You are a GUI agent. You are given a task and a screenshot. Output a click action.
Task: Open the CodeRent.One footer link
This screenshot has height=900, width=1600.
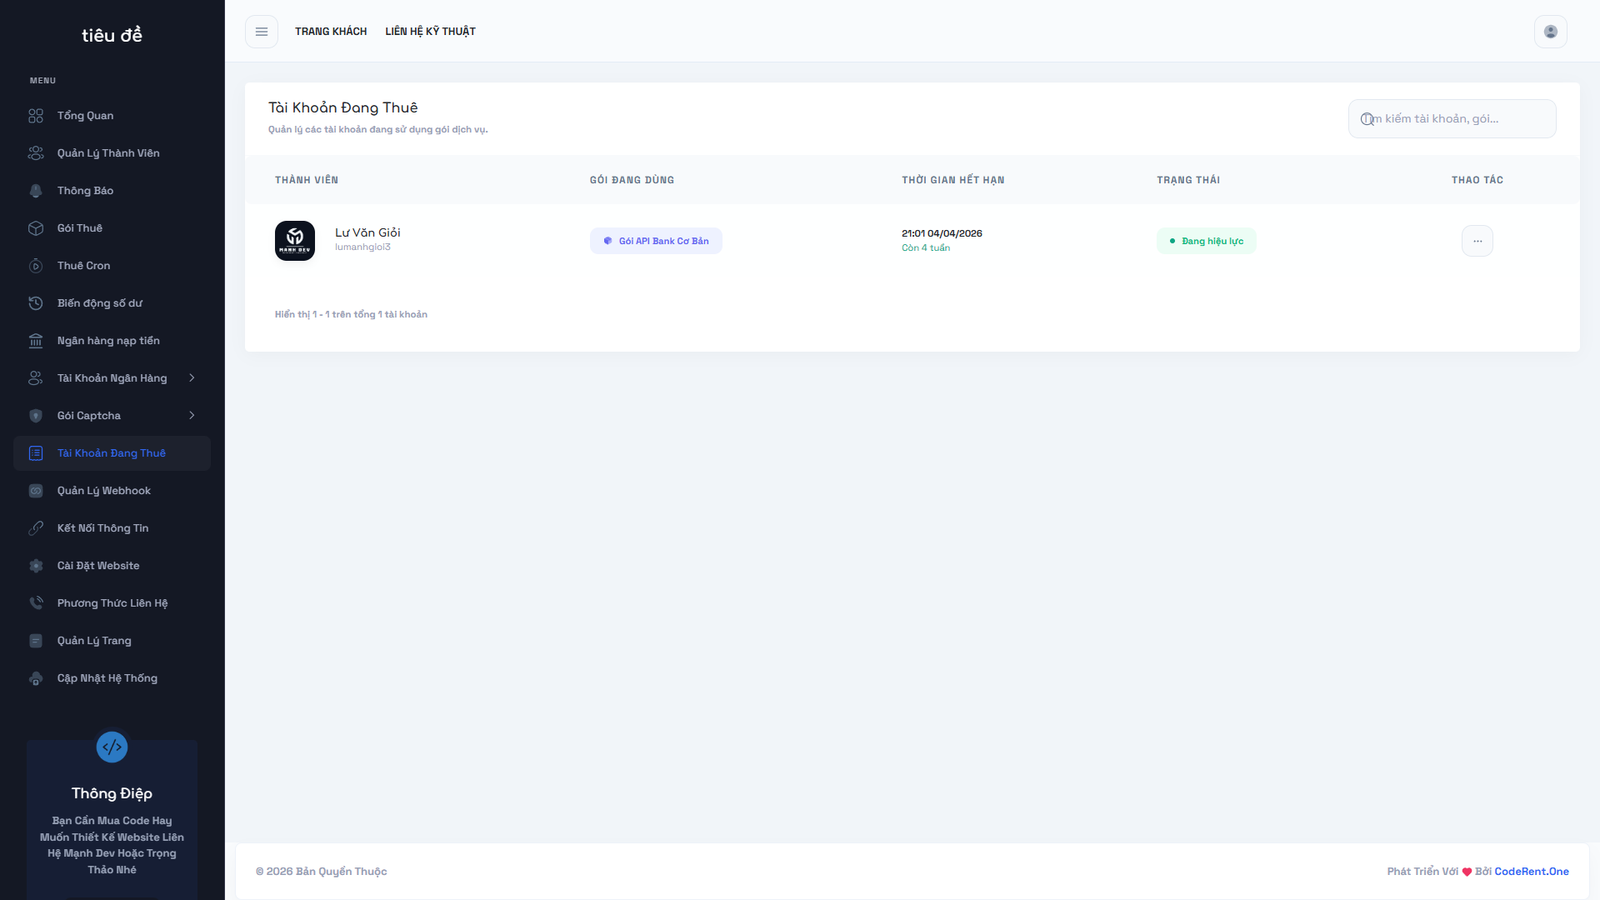1531,872
